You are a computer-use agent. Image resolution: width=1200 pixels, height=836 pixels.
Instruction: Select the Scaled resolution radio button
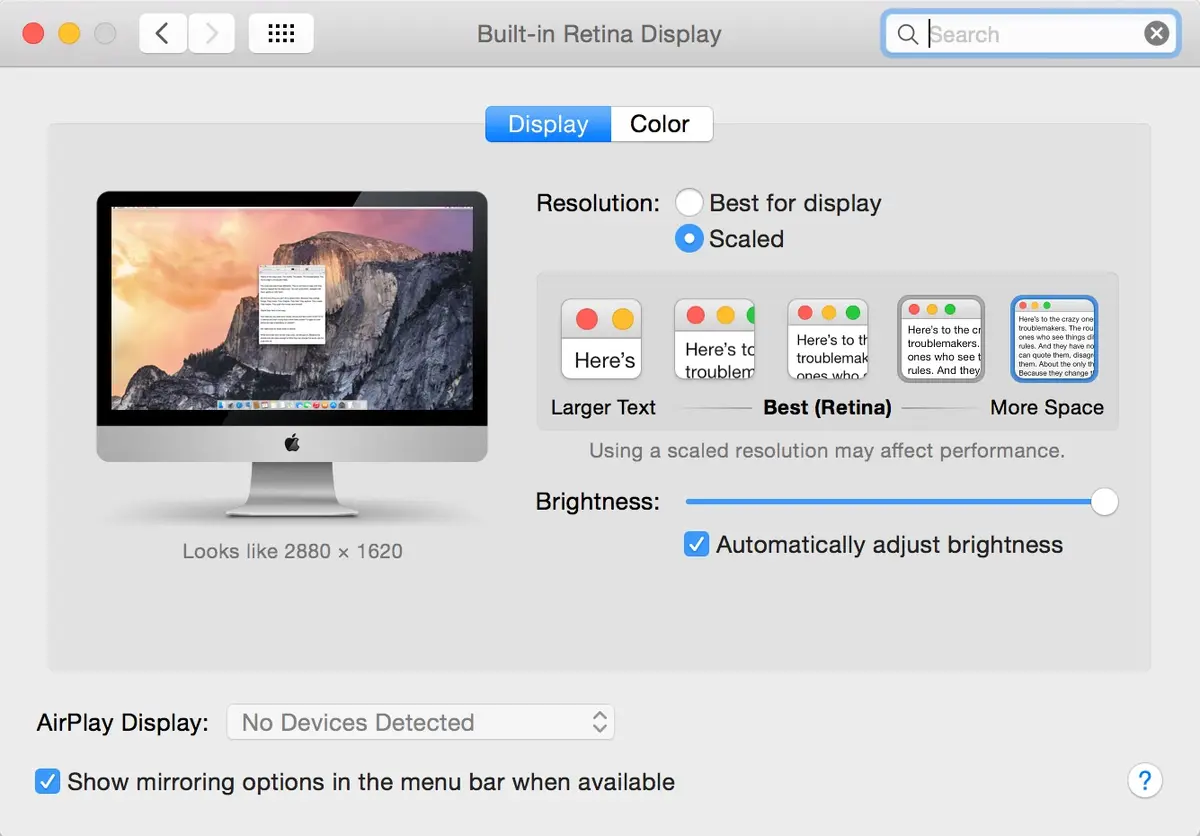[x=689, y=239]
